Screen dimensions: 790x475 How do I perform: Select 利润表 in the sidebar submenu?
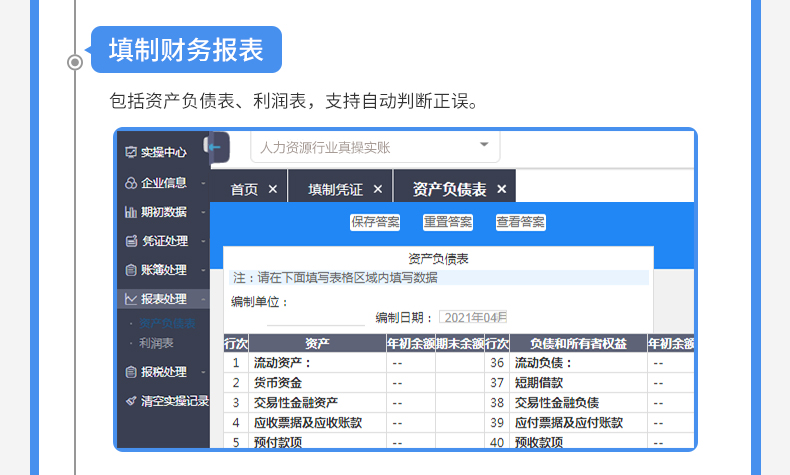pyautogui.click(x=156, y=343)
